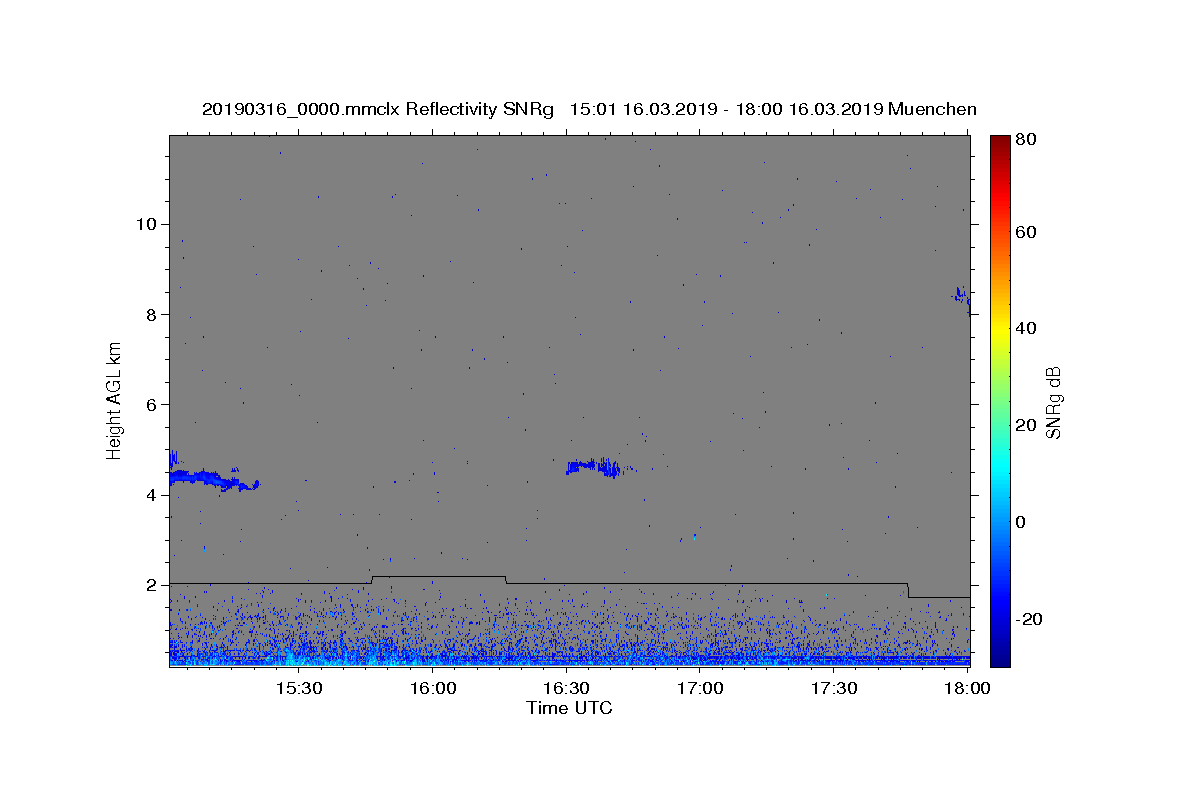Click the height axis label 4
Screen dimensions: 1200x800
pos(151,494)
